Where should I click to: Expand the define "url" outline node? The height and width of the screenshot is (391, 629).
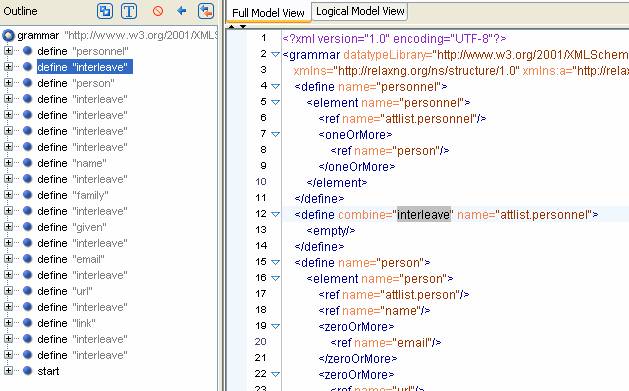pyautogui.click(x=8, y=291)
